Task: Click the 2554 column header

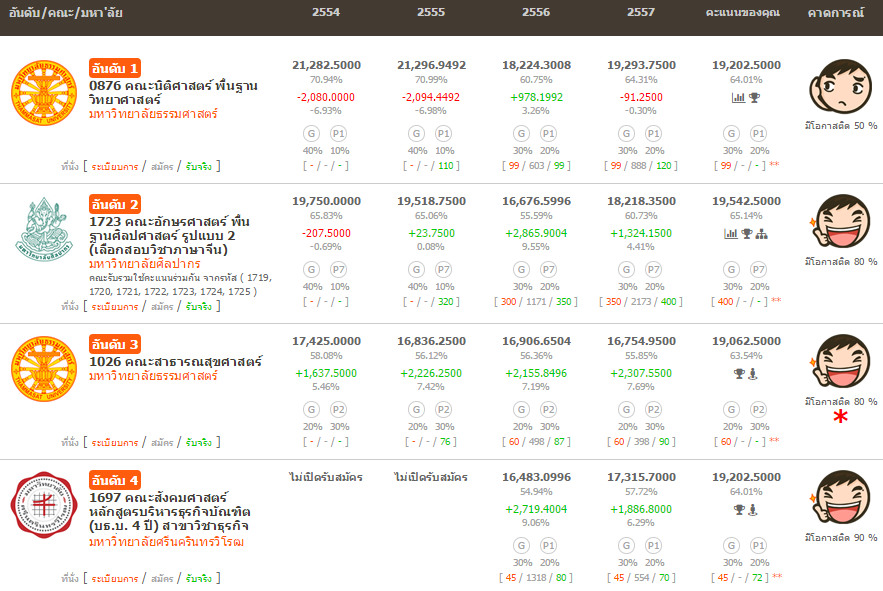Action: point(326,12)
